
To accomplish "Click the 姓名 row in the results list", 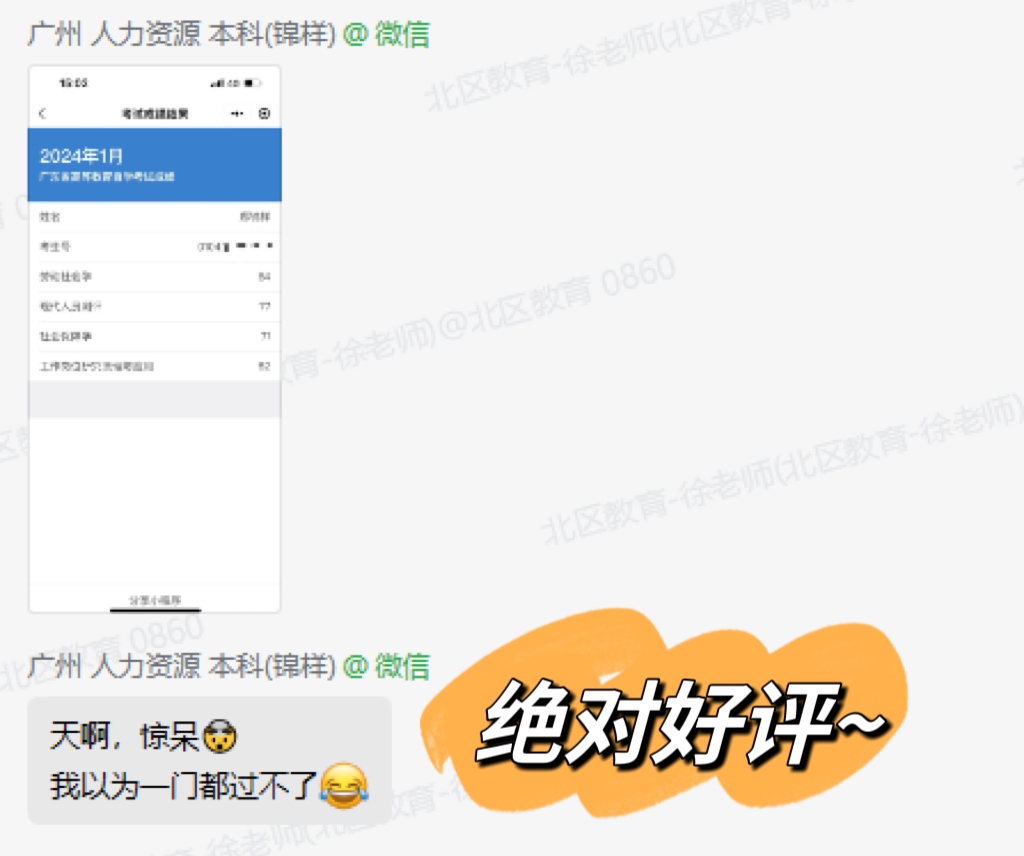I will 155,216.
